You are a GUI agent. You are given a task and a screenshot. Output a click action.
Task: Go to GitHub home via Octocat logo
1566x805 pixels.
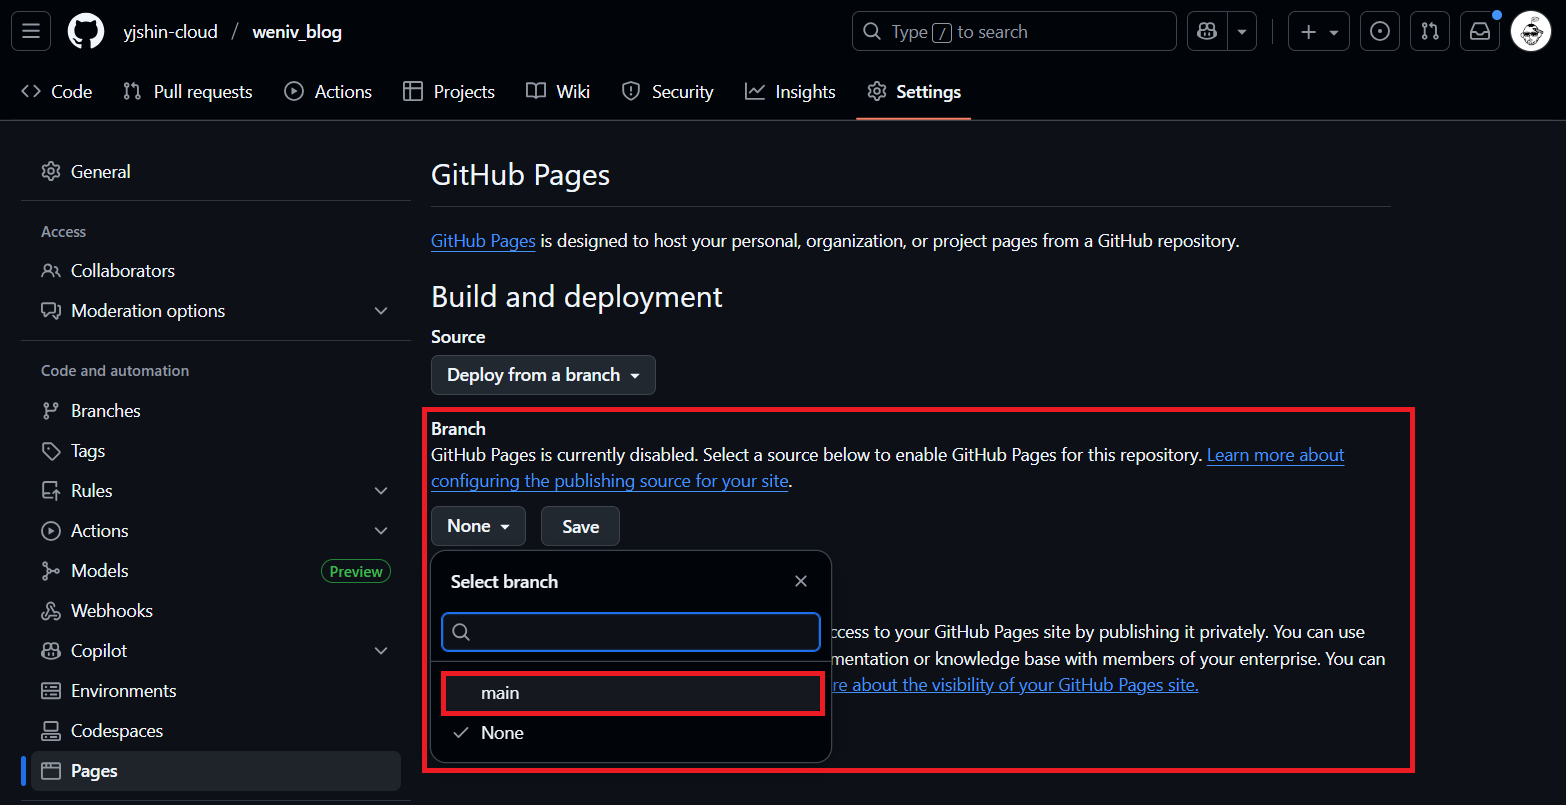tap(86, 32)
